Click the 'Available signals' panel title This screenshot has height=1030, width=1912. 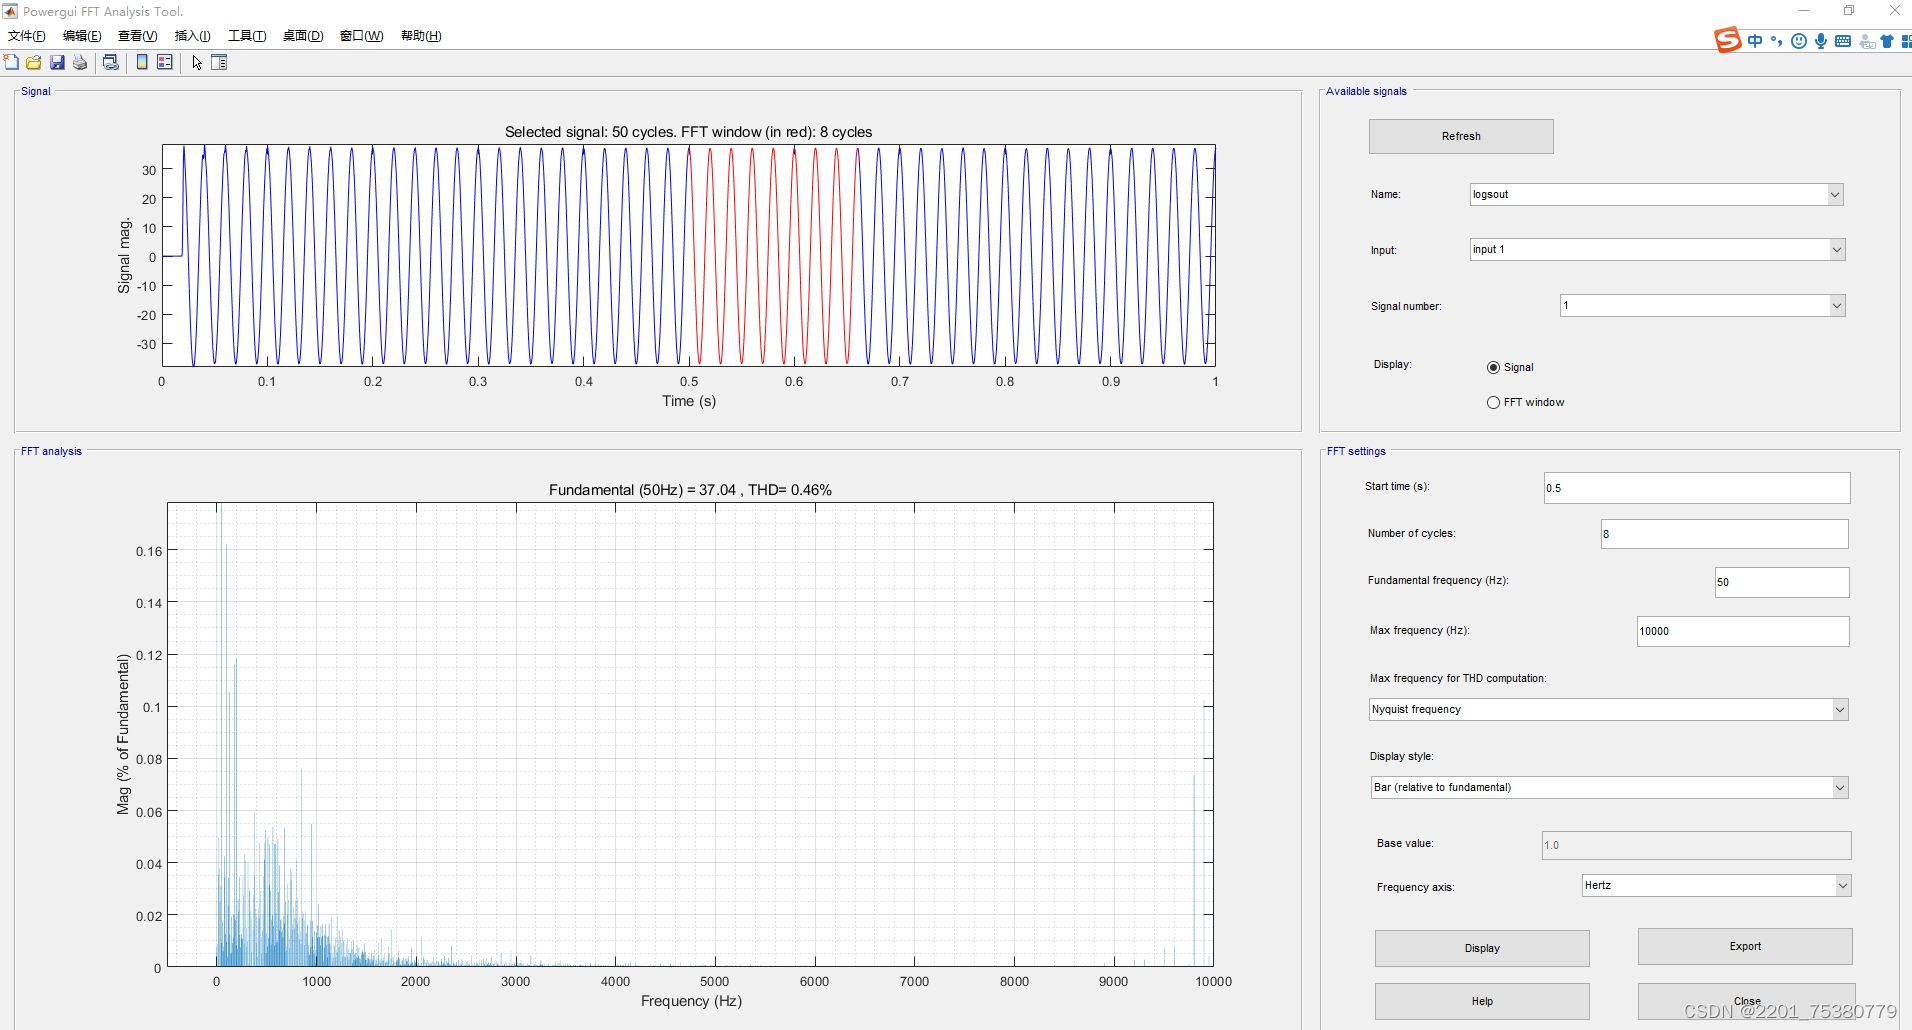click(x=1366, y=91)
